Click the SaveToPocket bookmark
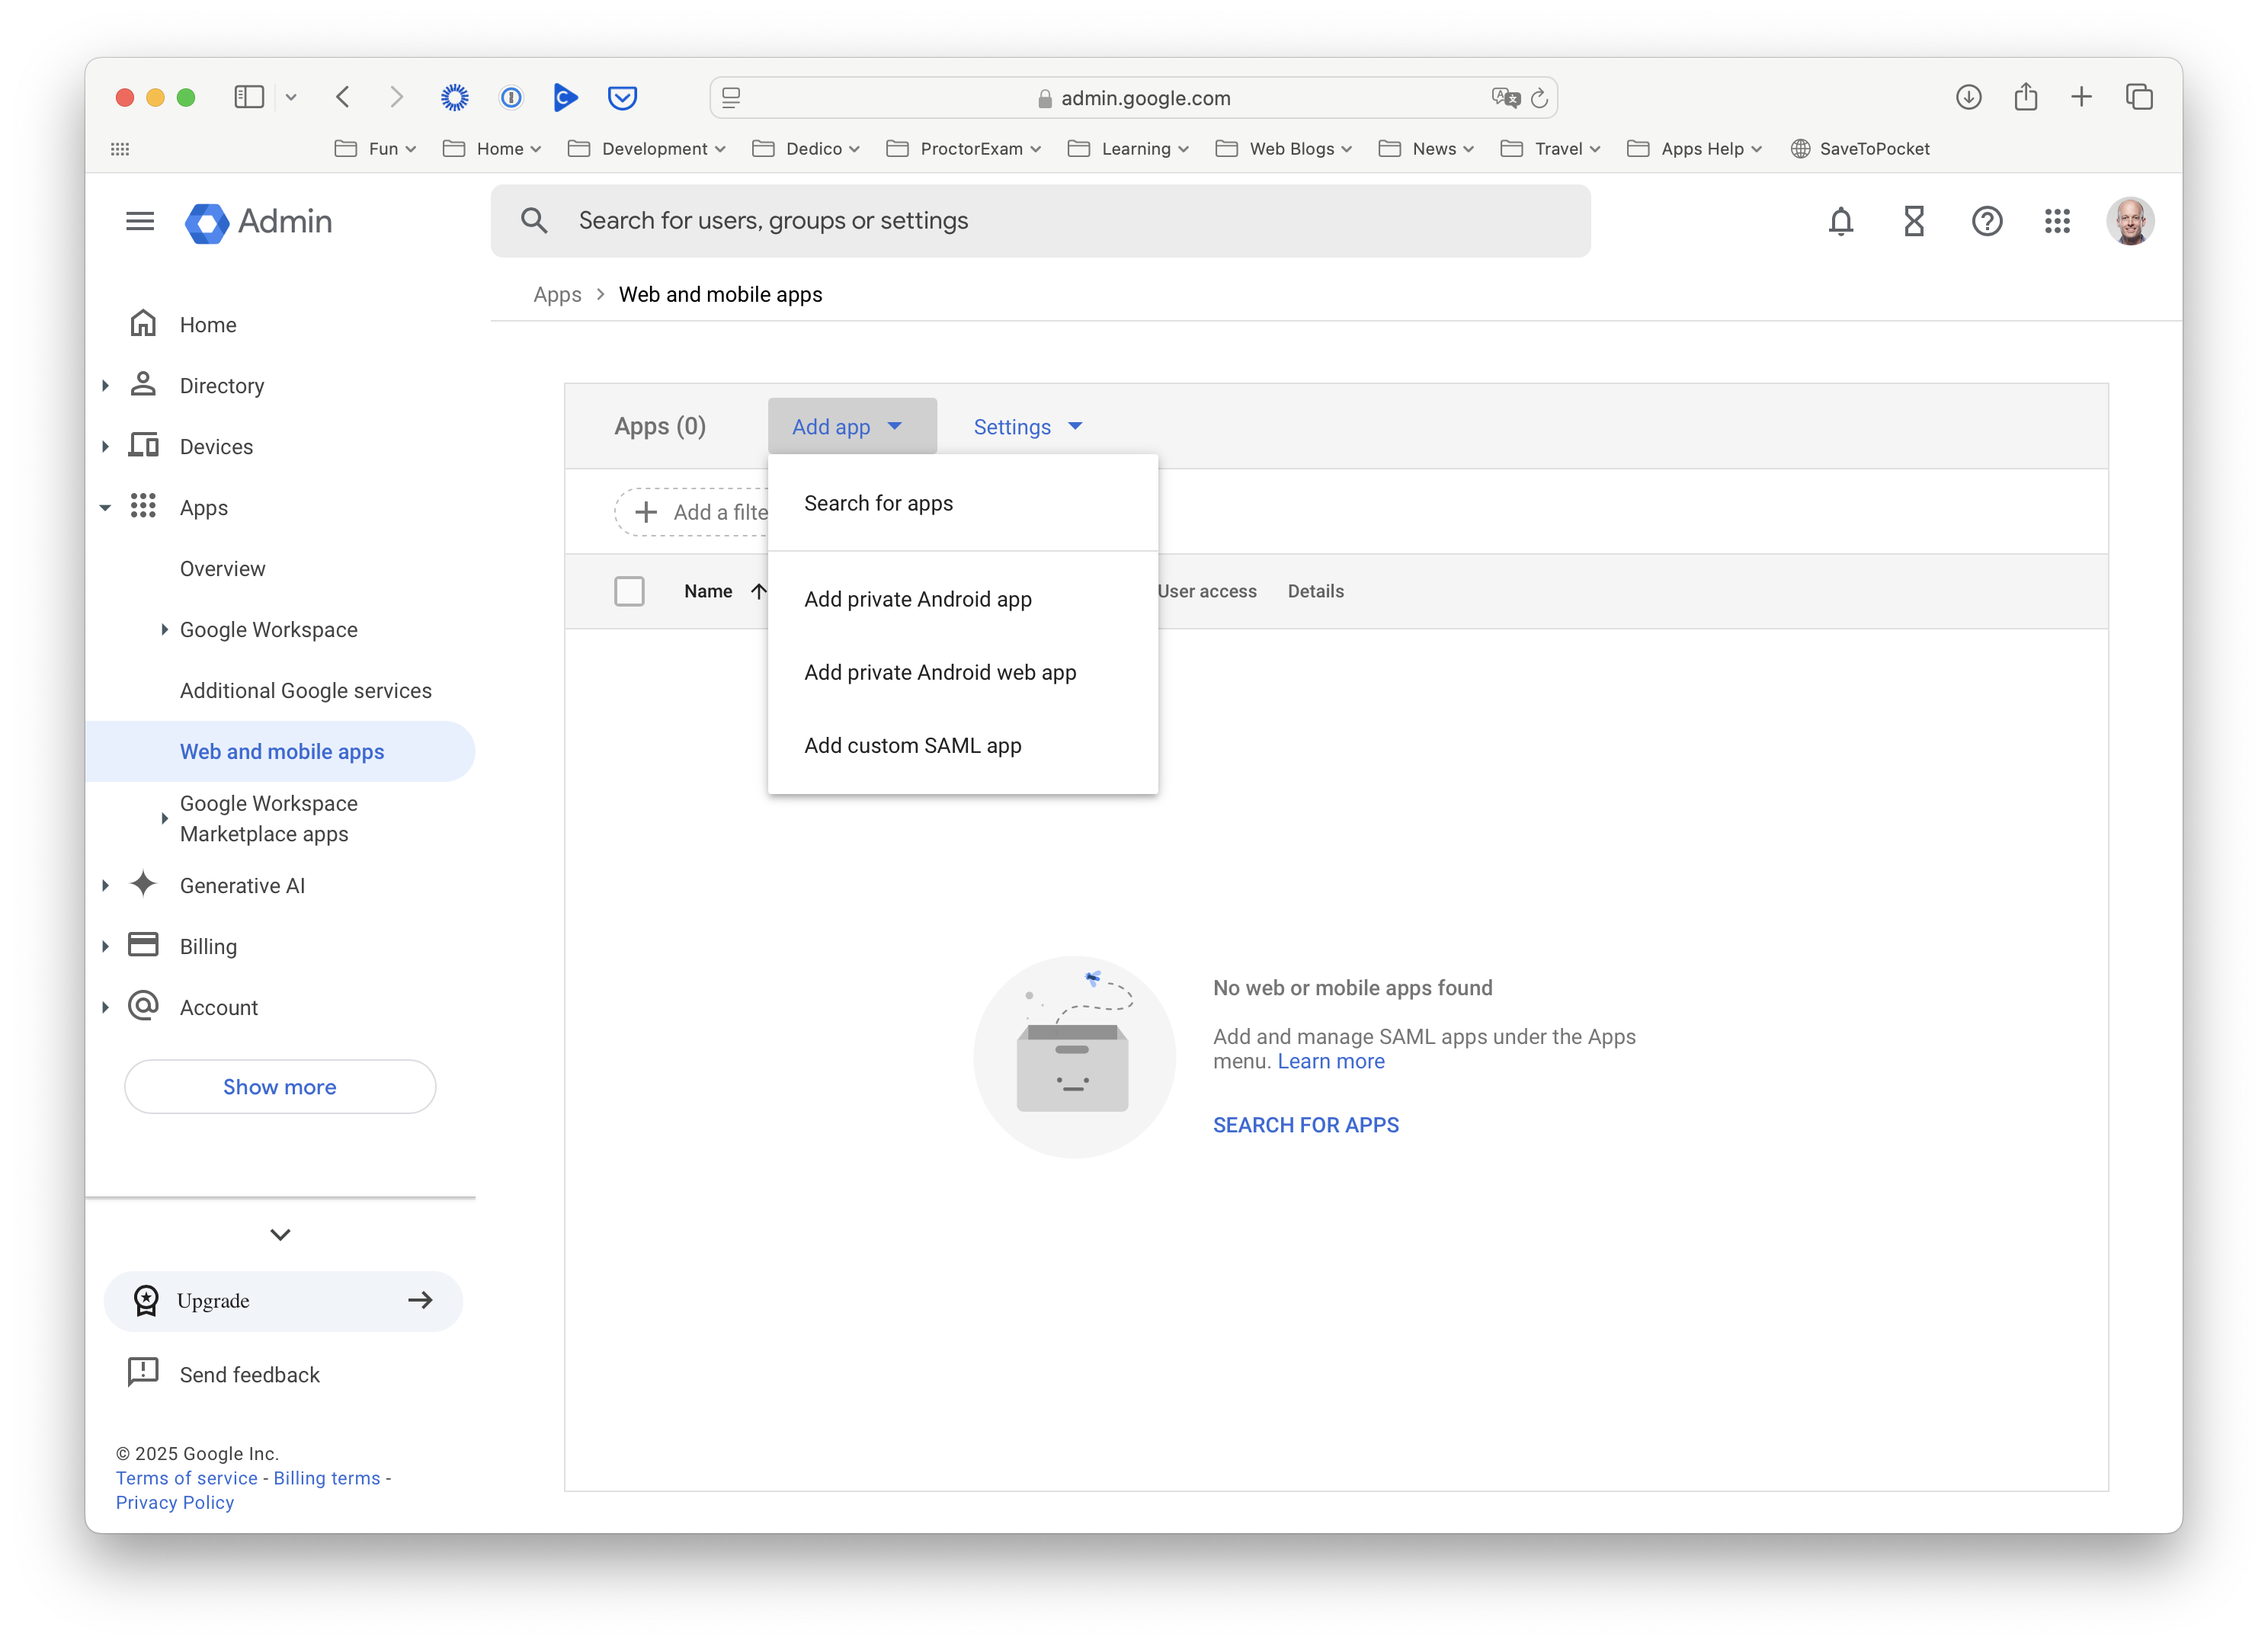Screen dimensions: 2268x1646 [x=1860, y=149]
